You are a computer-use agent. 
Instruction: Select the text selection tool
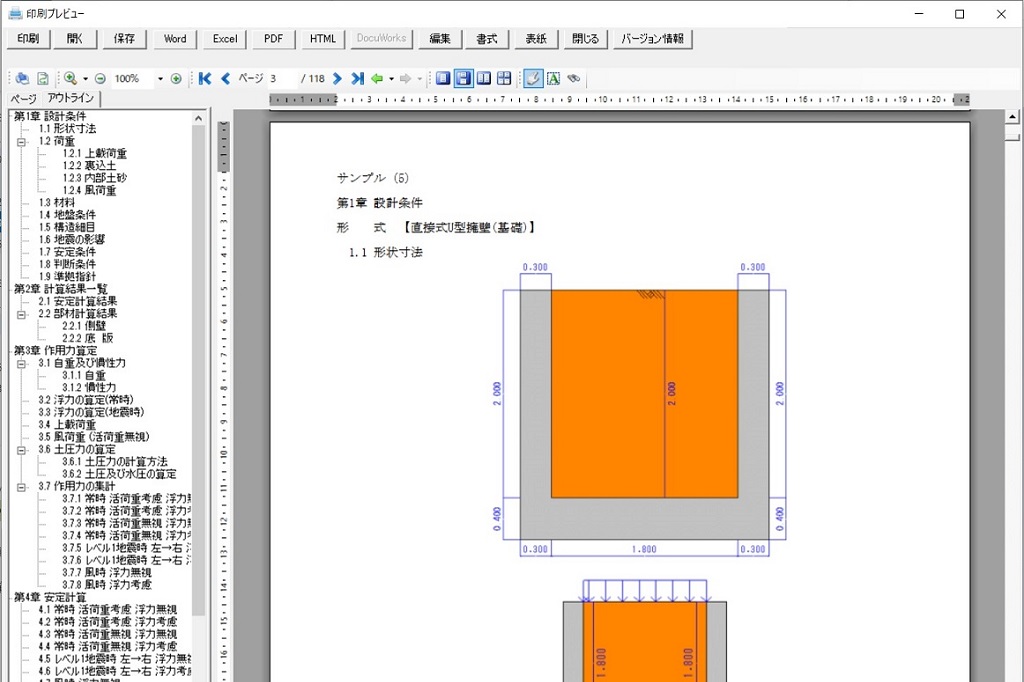point(553,78)
